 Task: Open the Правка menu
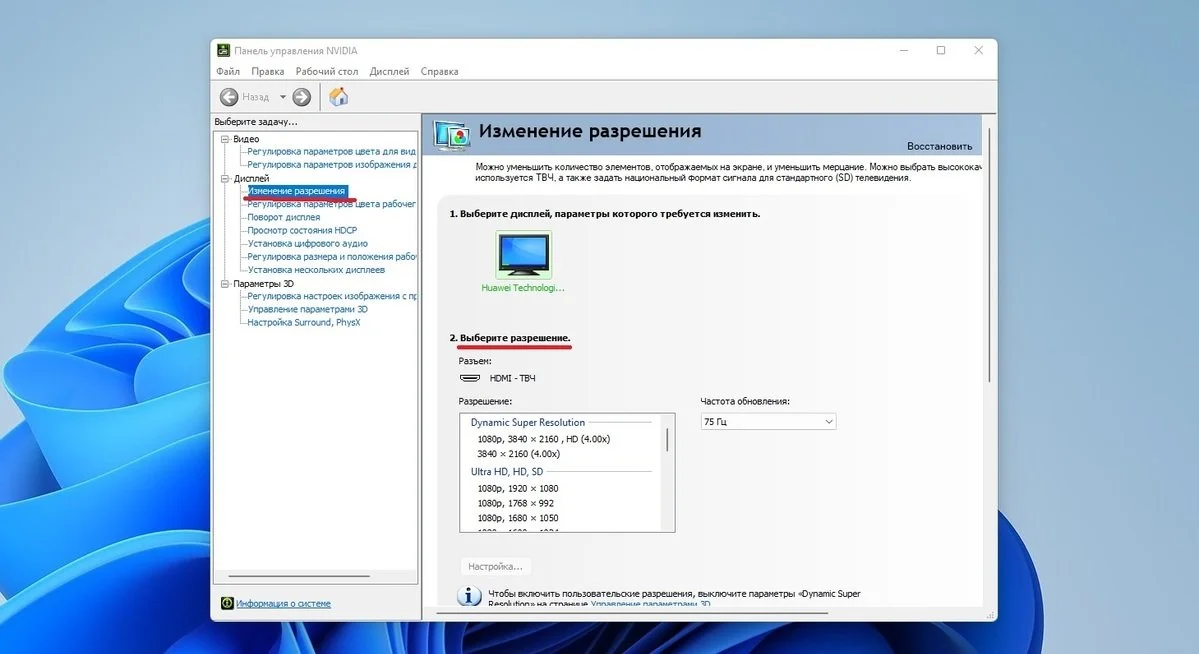tap(268, 71)
